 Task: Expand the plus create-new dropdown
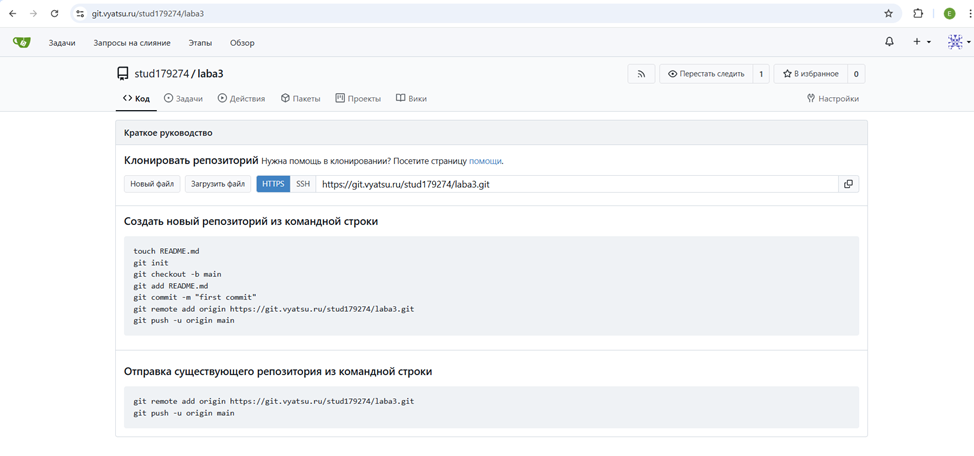click(921, 42)
